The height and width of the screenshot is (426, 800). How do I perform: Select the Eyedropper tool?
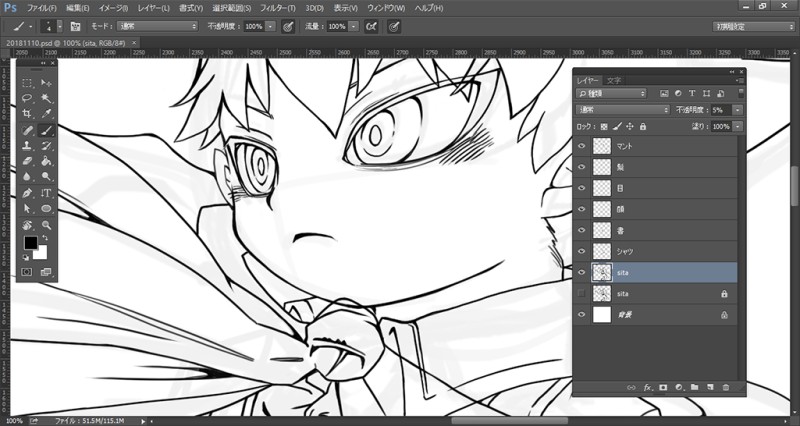click(x=46, y=114)
